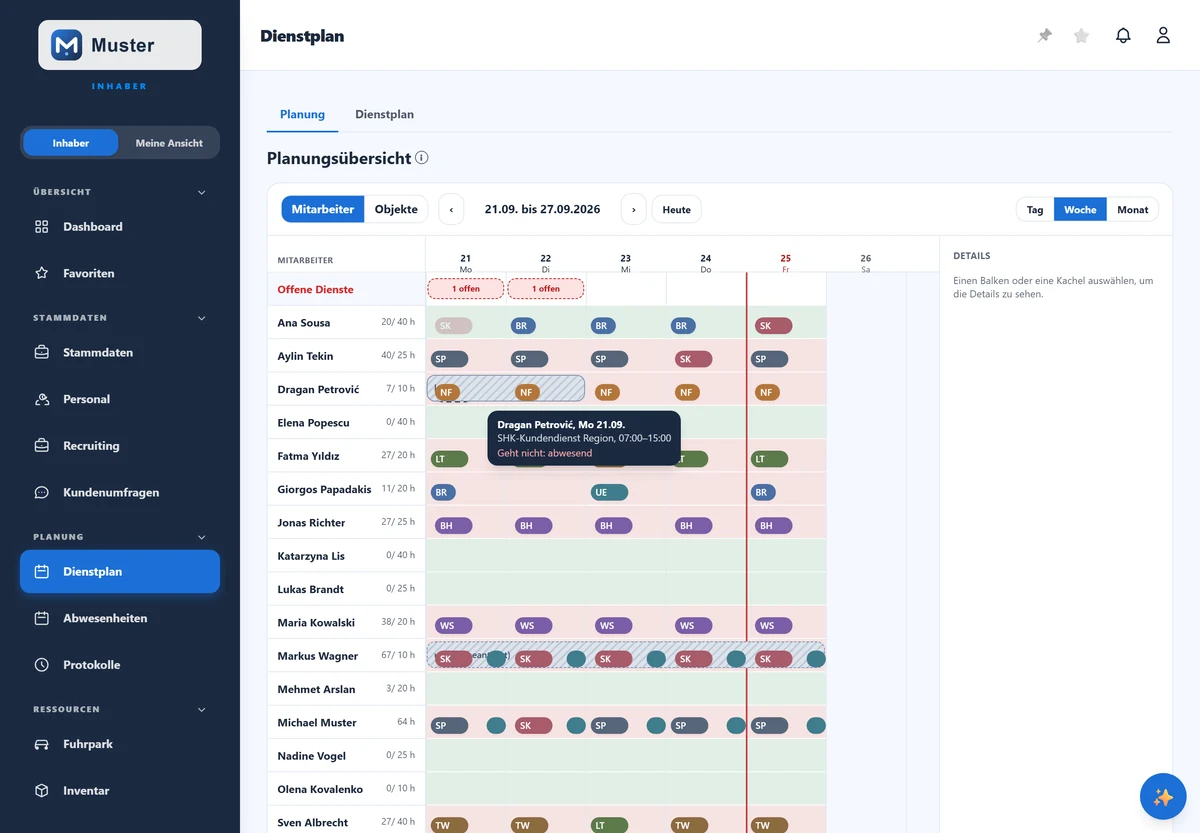Click employee name Katarzyna Lis
This screenshot has width=1200, height=833.
311,556
